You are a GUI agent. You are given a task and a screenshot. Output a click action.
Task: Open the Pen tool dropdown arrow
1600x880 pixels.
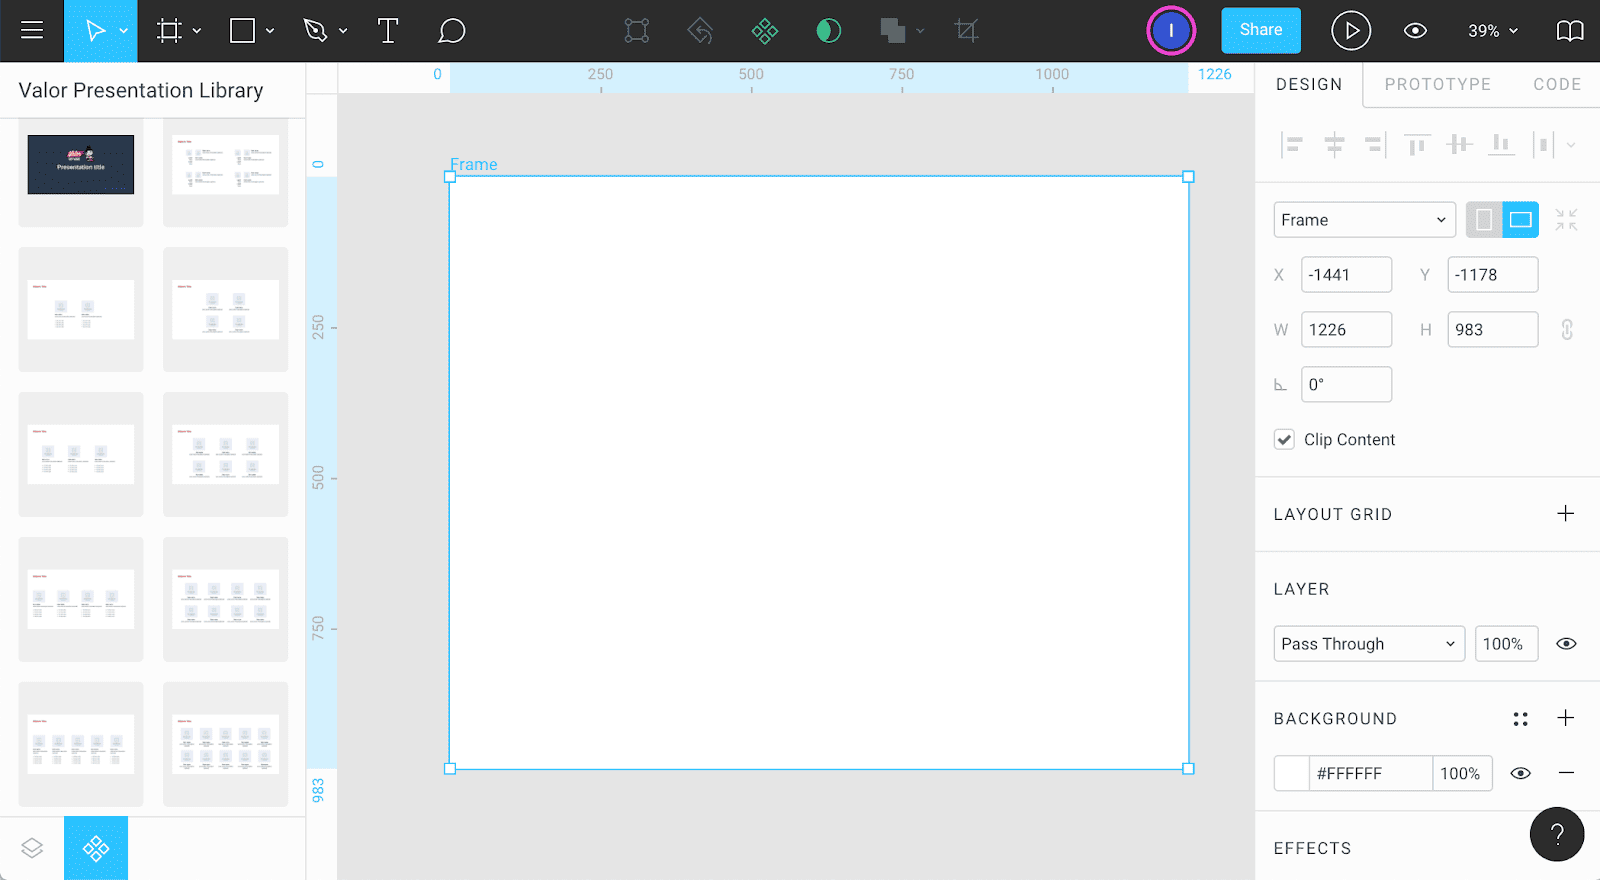pyautogui.click(x=343, y=31)
